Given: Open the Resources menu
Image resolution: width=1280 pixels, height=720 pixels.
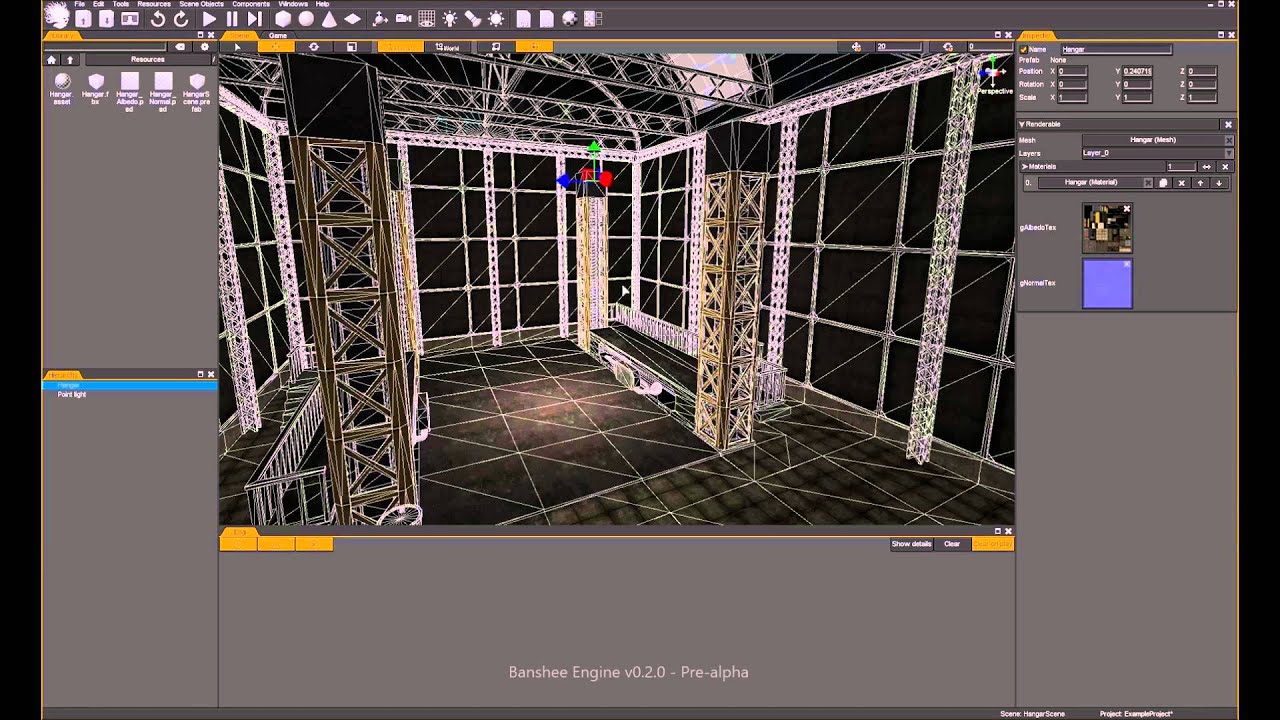Looking at the screenshot, I should 154,4.
